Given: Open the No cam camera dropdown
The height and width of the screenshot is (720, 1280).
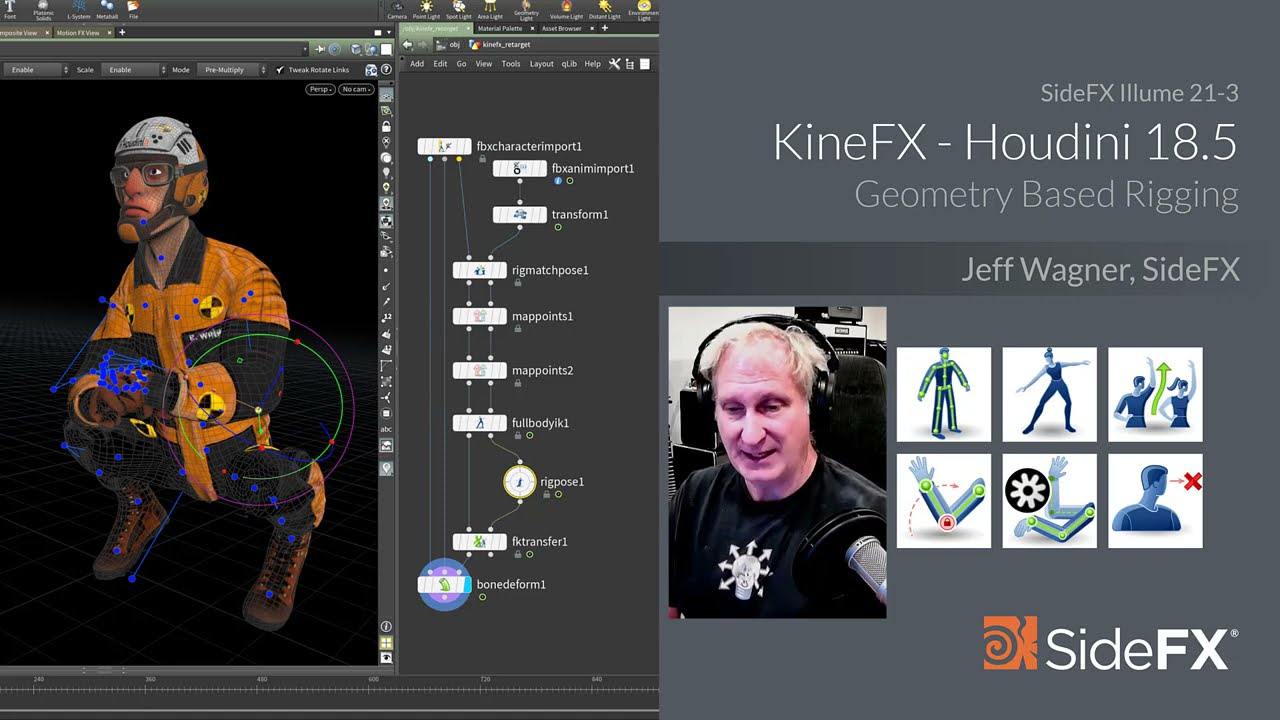Looking at the screenshot, I should [356, 89].
